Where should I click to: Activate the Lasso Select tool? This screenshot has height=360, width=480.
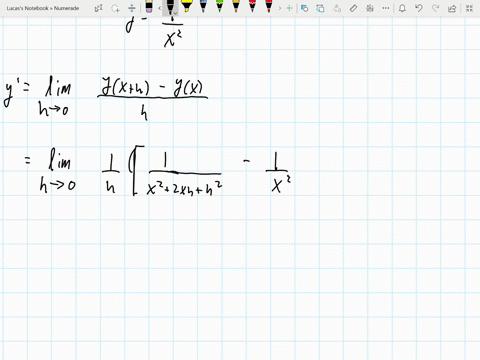(x=115, y=8)
